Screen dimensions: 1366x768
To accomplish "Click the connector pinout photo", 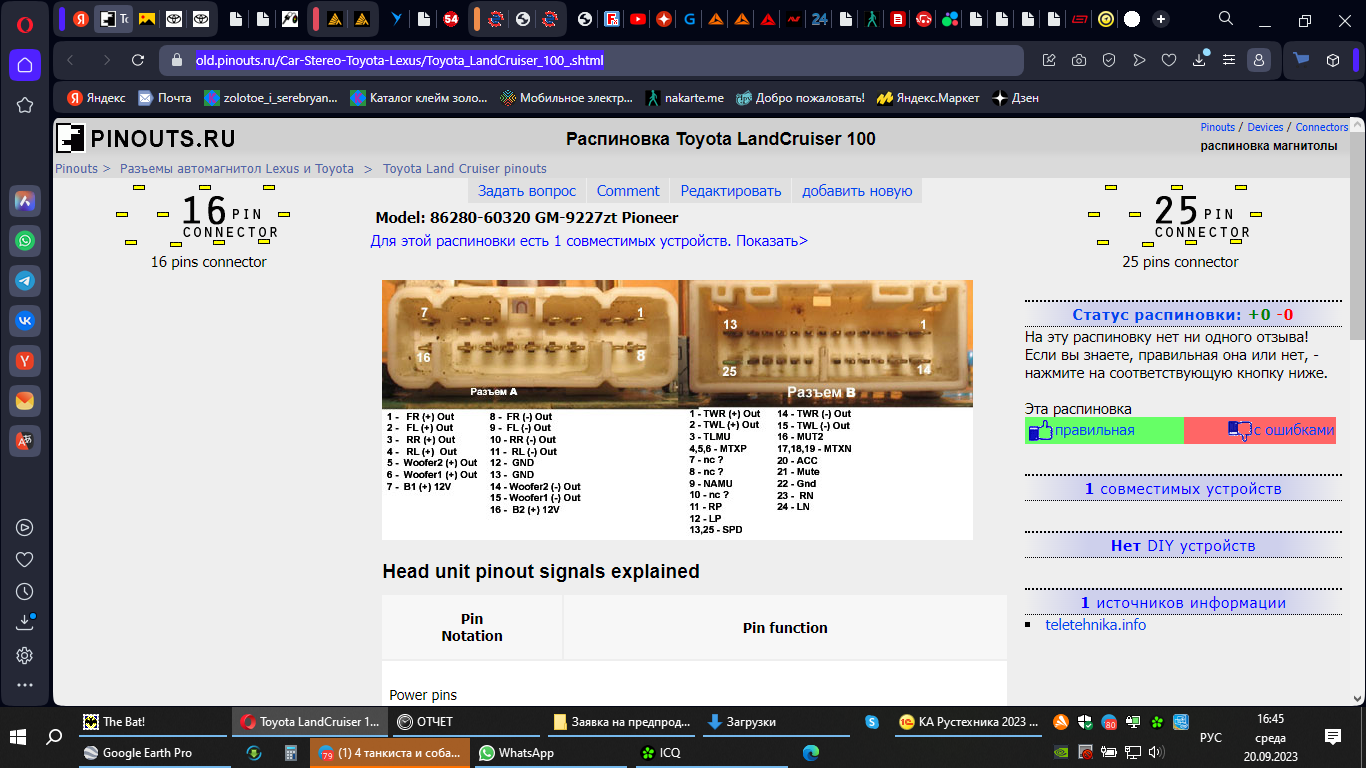I will coord(677,410).
